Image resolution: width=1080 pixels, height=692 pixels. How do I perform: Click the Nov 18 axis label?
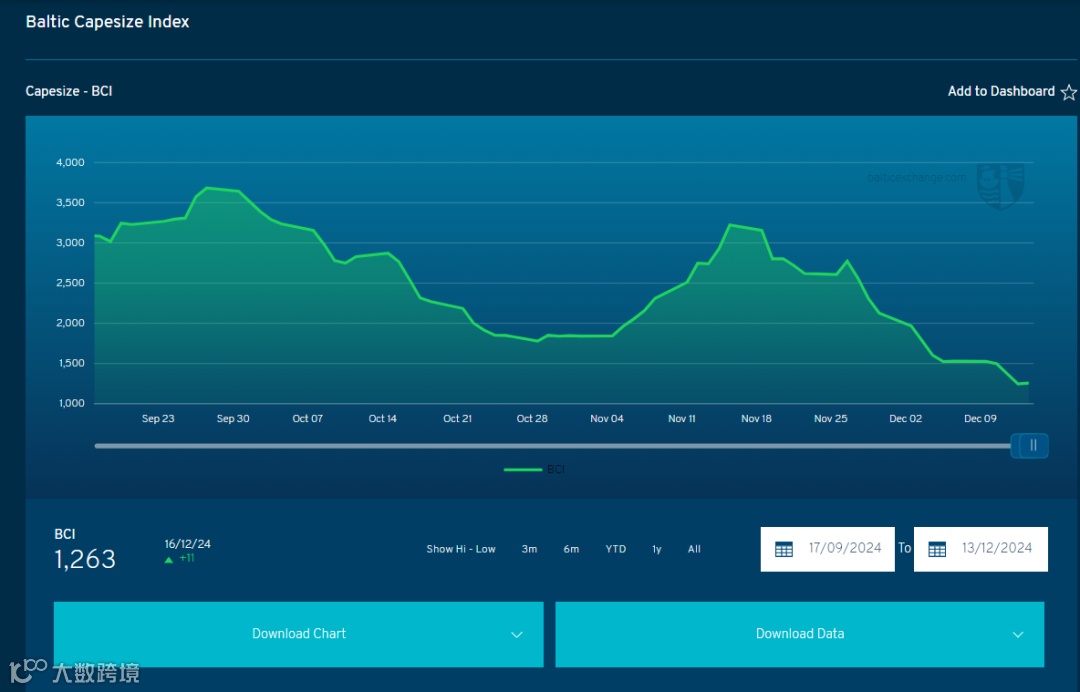tap(756, 419)
